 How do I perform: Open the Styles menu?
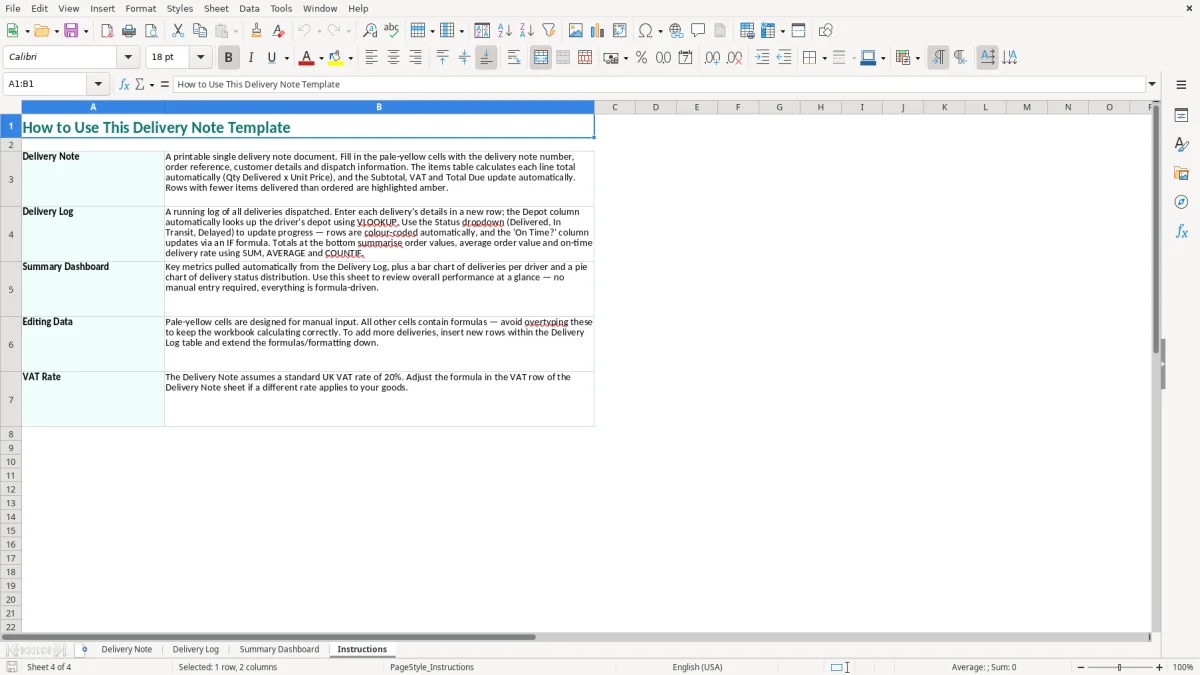click(180, 8)
